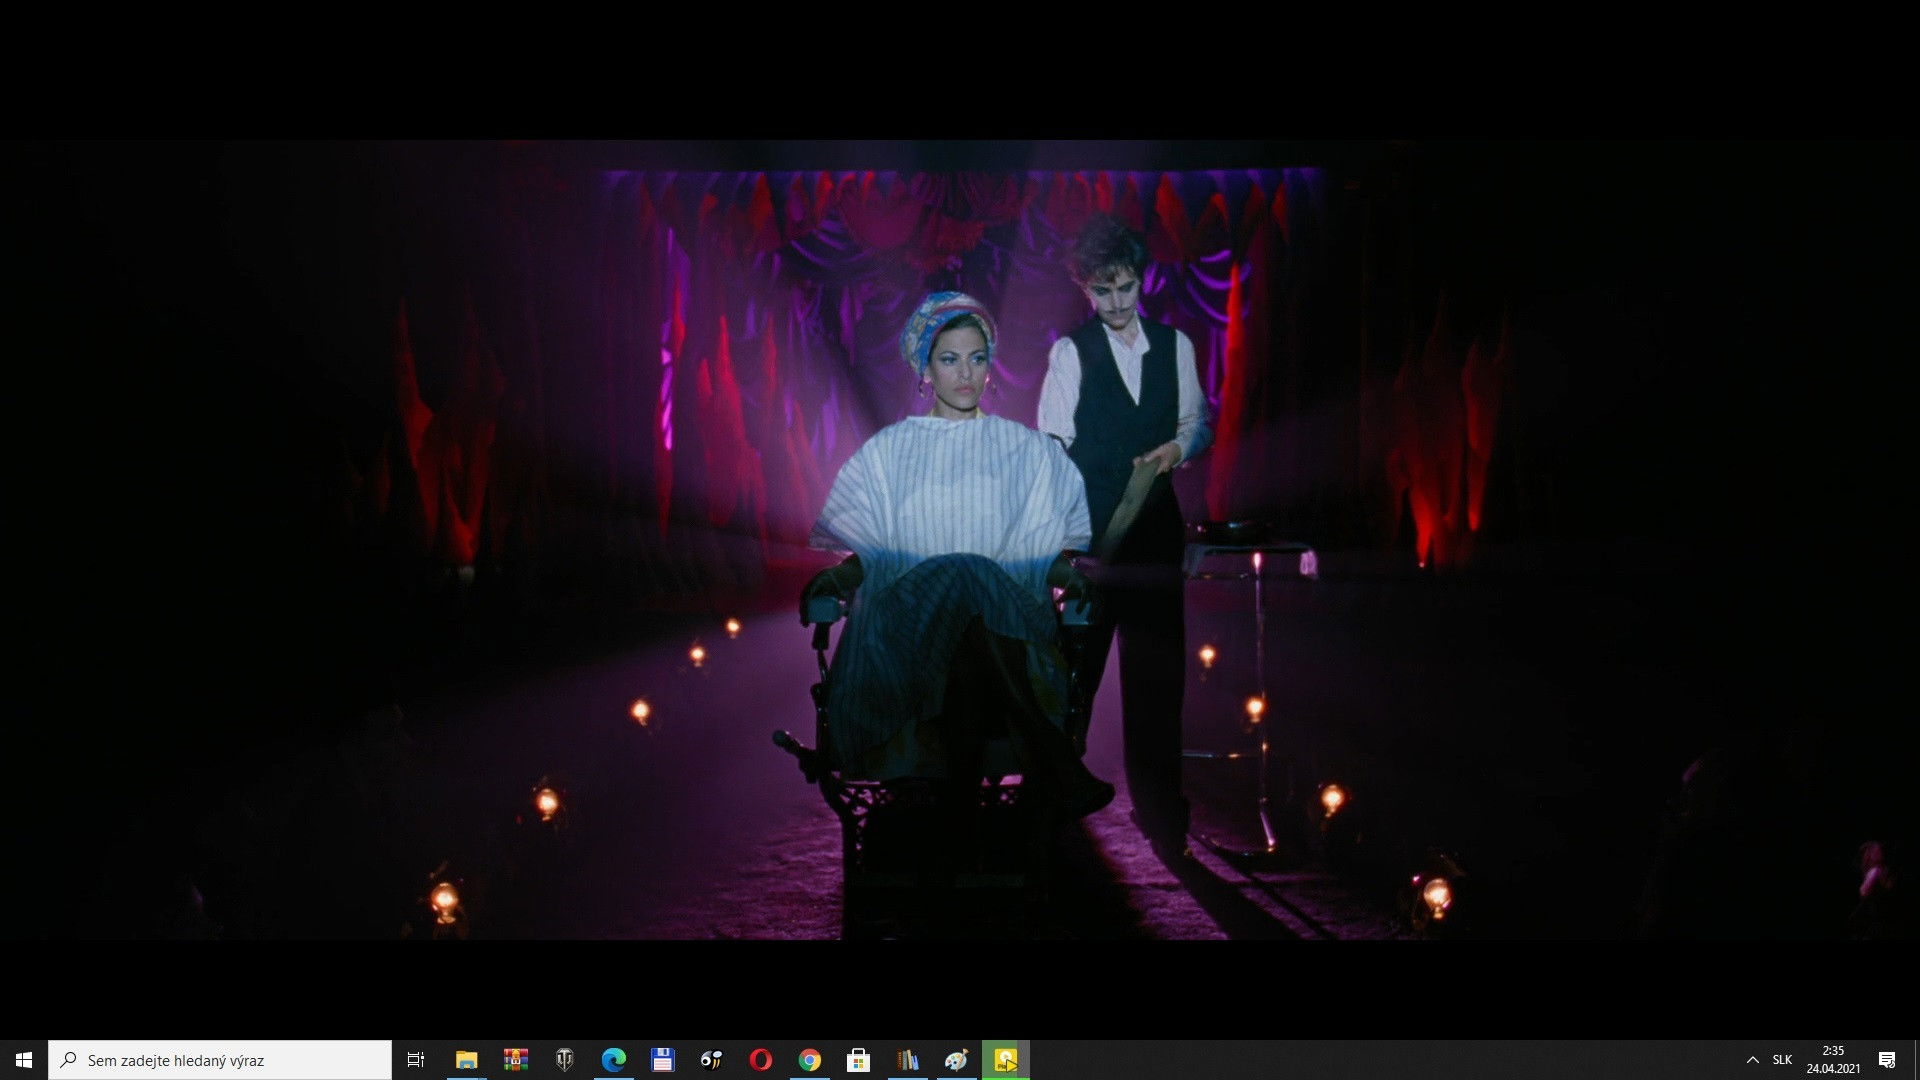Viewport: 1920px width, 1080px height.
Task: Open the notification Action Center
Action: (x=1887, y=1060)
